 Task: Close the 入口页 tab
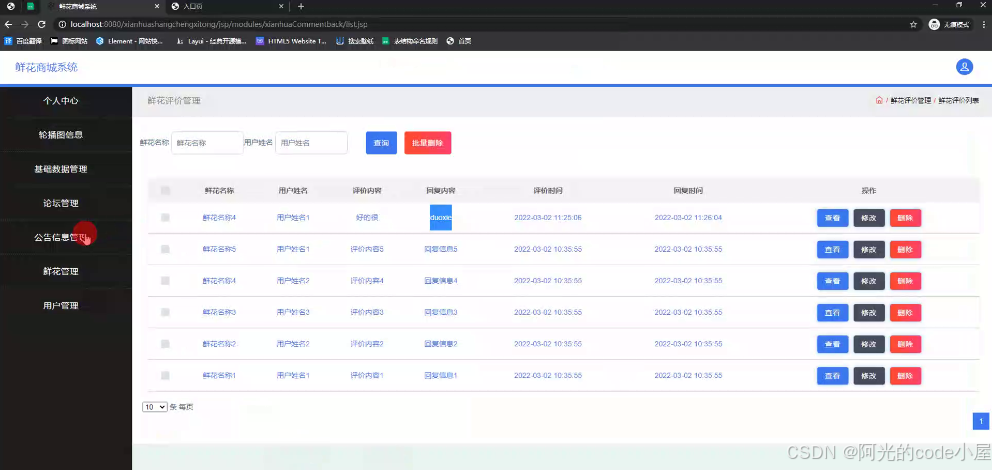coord(281,6)
